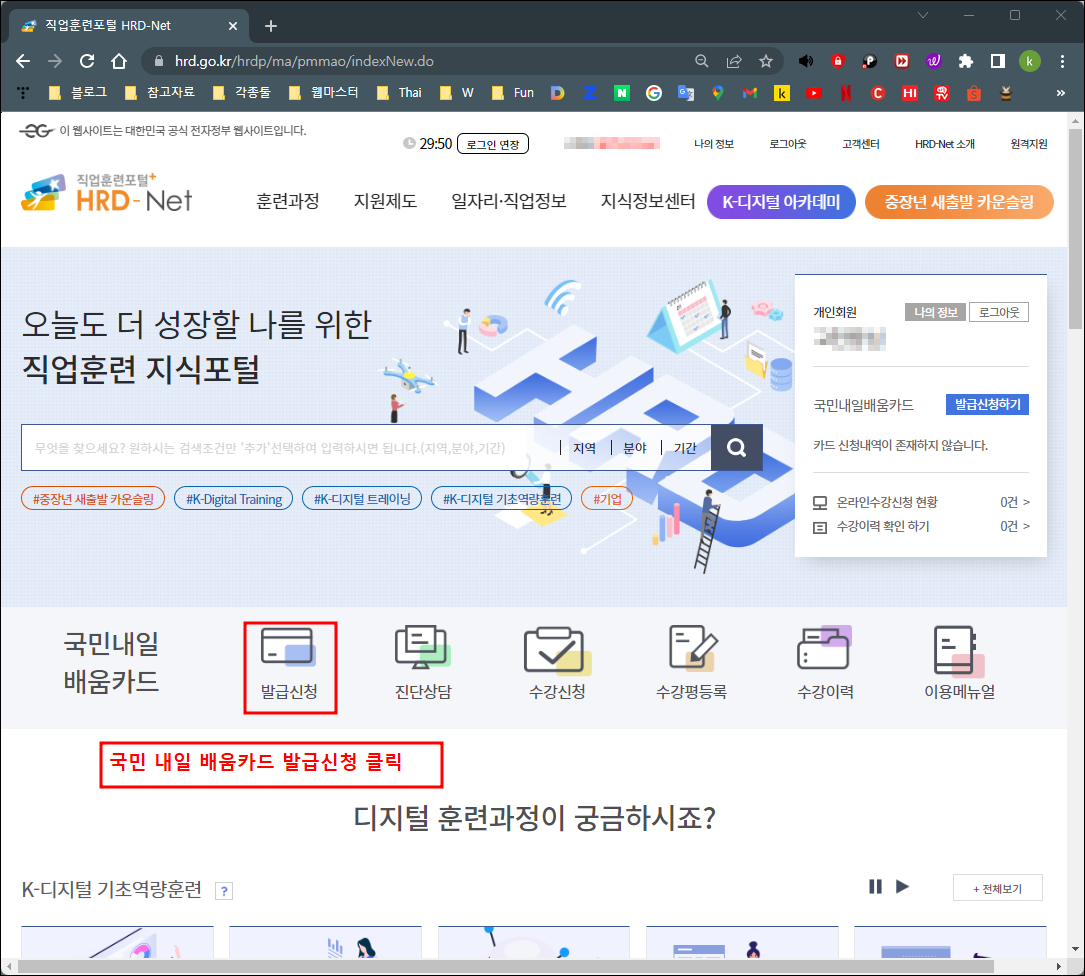Expand the bookmarks overflow chevron
Image resolution: width=1085 pixels, height=976 pixels.
click(1063, 92)
